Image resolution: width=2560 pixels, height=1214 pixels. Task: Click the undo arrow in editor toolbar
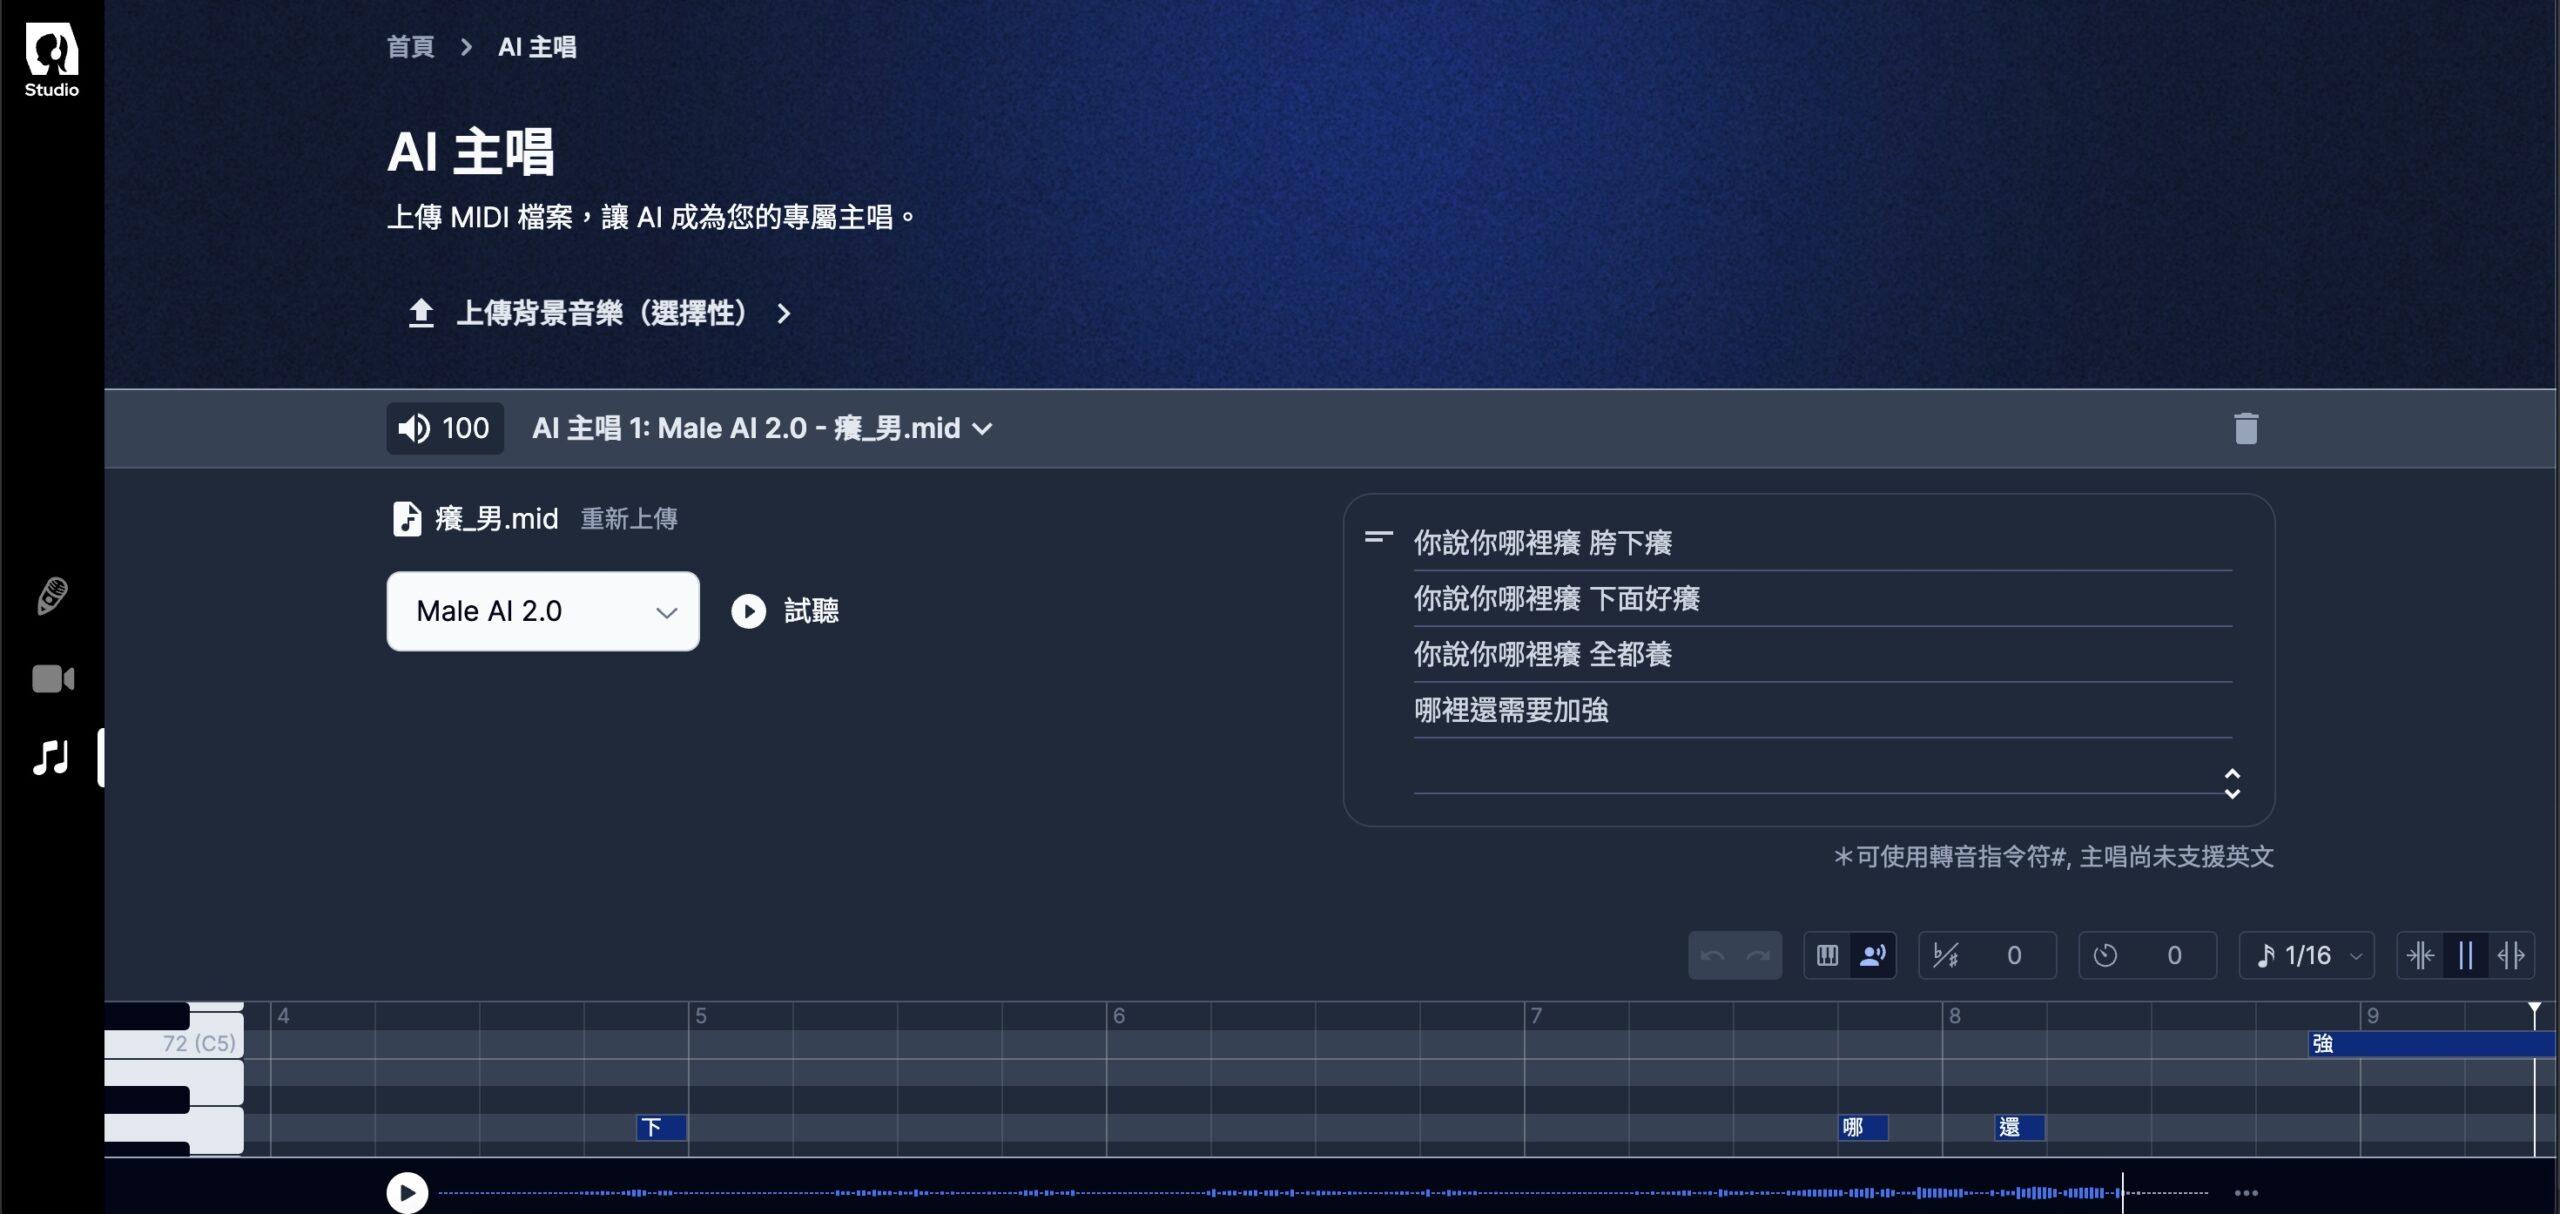[x=1712, y=956]
